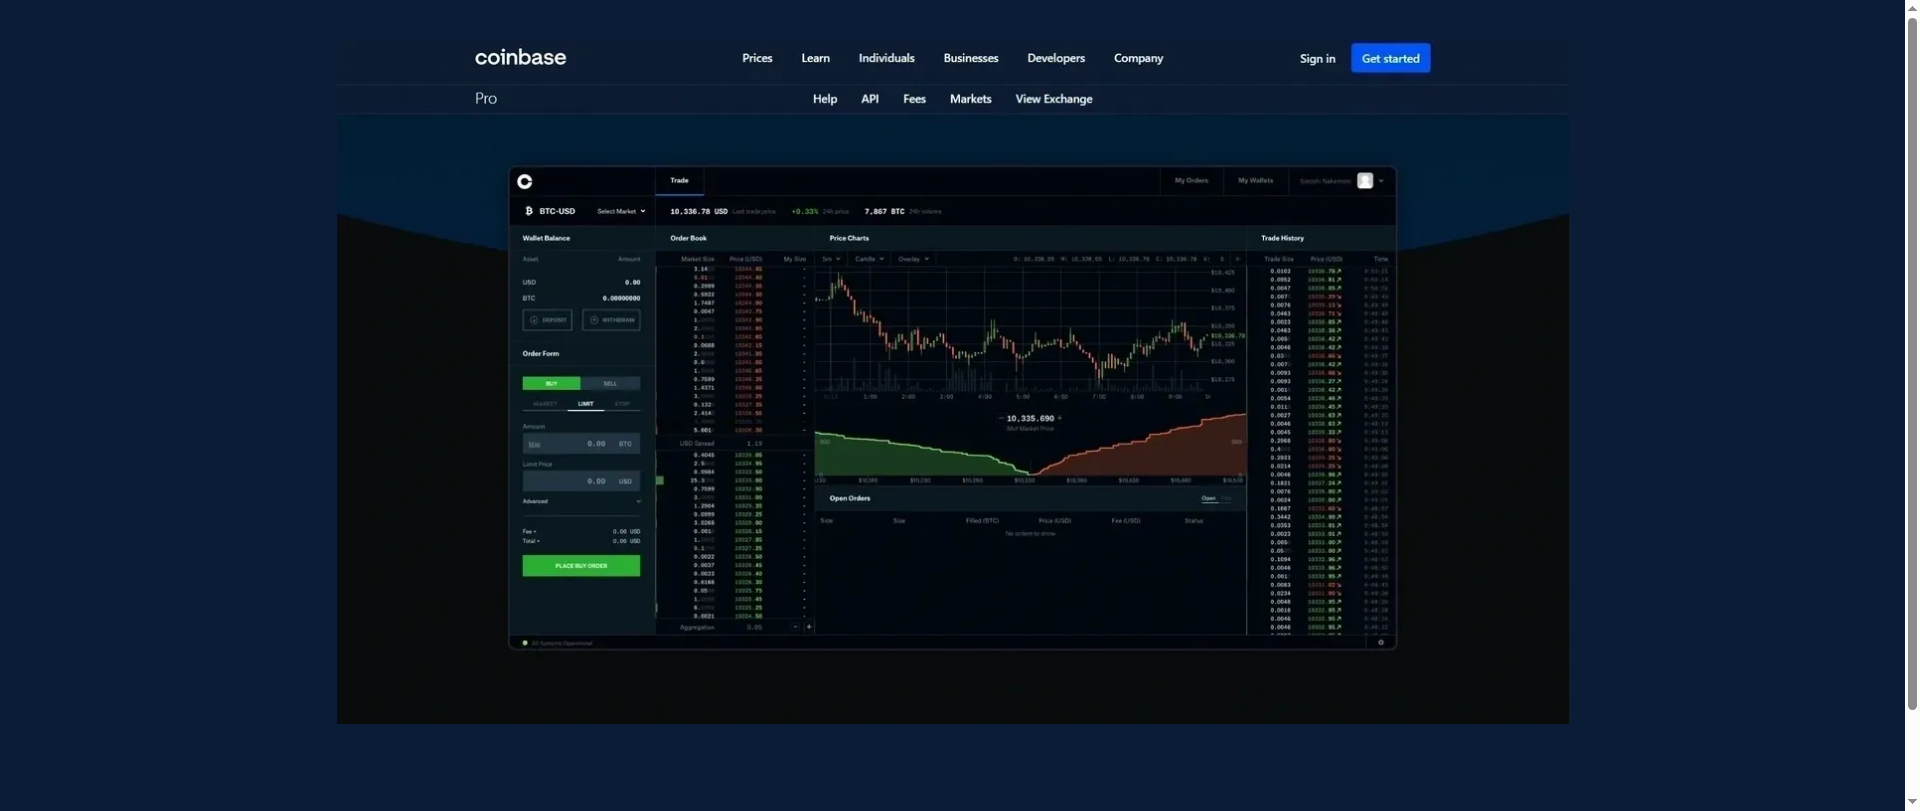Open the Candle chart type dropdown
The width and height of the screenshot is (1920, 811).
[x=869, y=259]
